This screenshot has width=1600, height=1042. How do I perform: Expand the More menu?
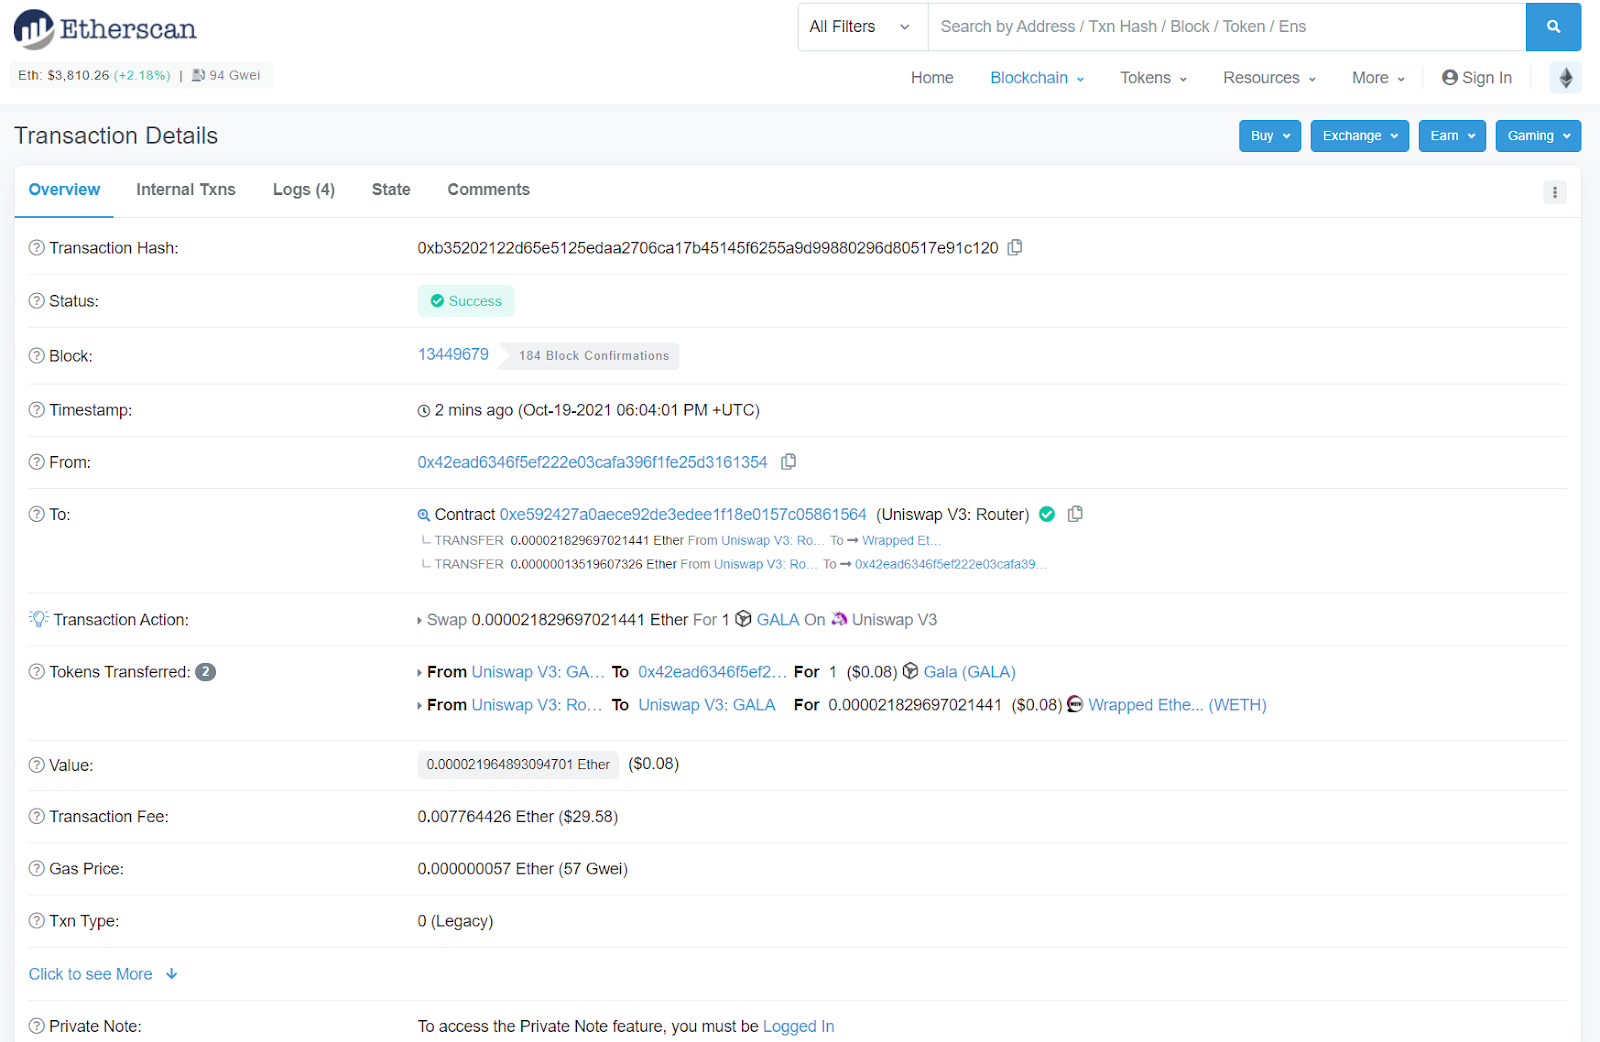click(1378, 78)
